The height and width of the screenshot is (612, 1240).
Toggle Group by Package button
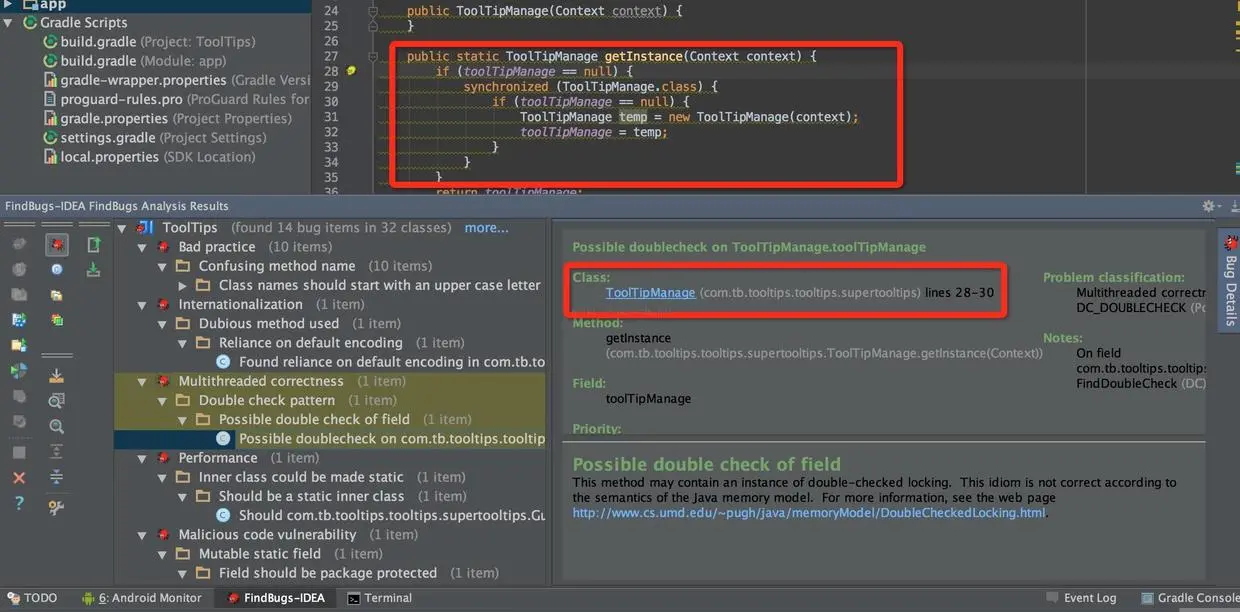pos(57,295)
